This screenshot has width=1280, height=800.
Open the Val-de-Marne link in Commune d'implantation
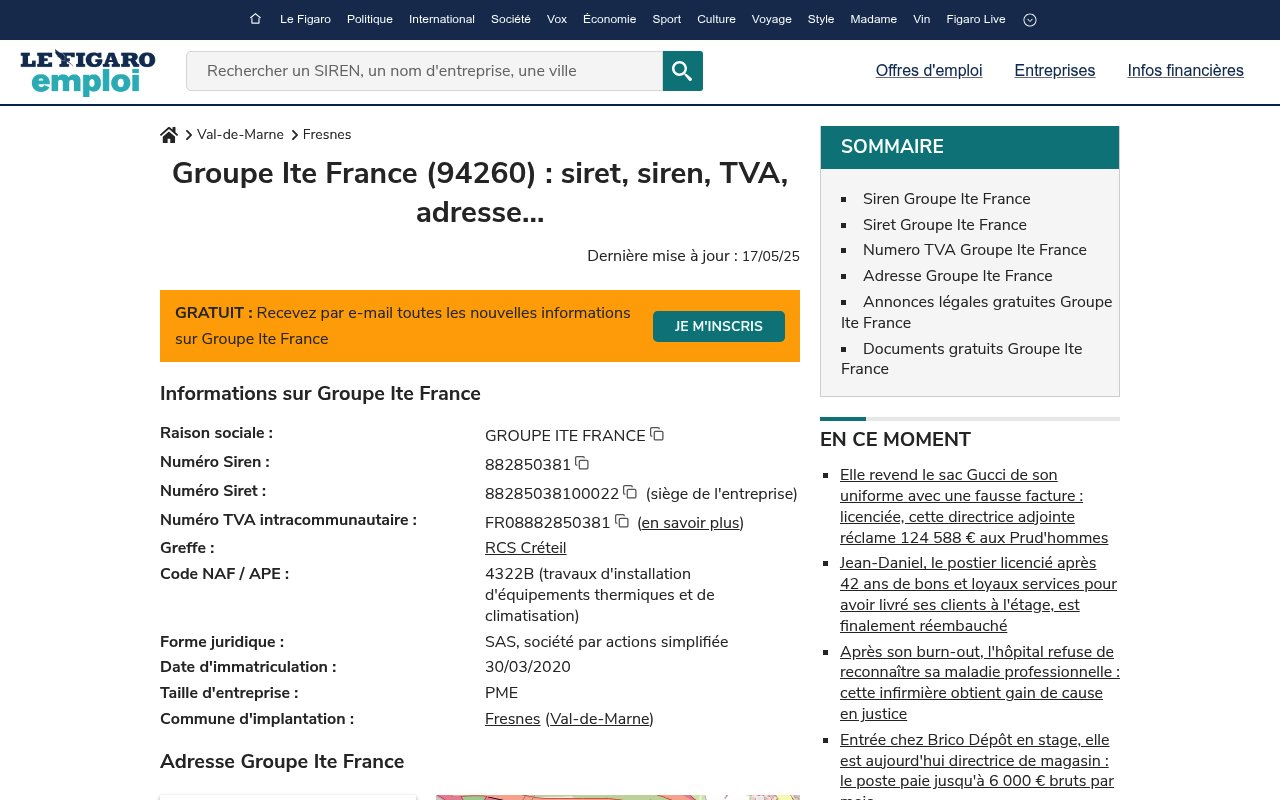[x=600, y=719]
